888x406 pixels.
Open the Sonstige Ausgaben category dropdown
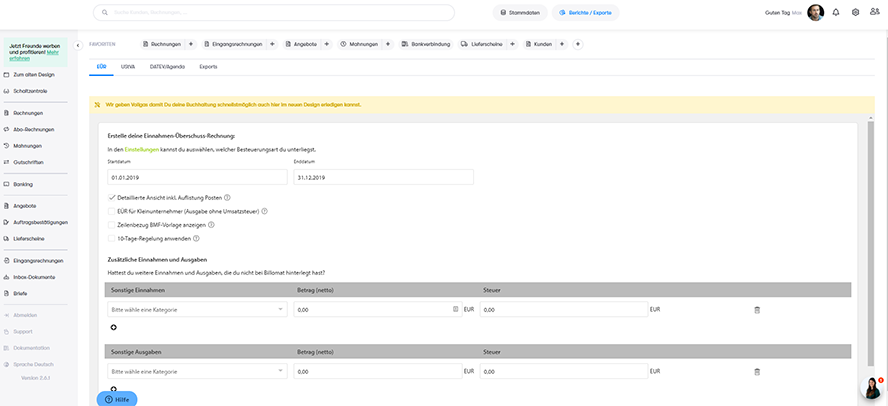(x=197, y=371)
